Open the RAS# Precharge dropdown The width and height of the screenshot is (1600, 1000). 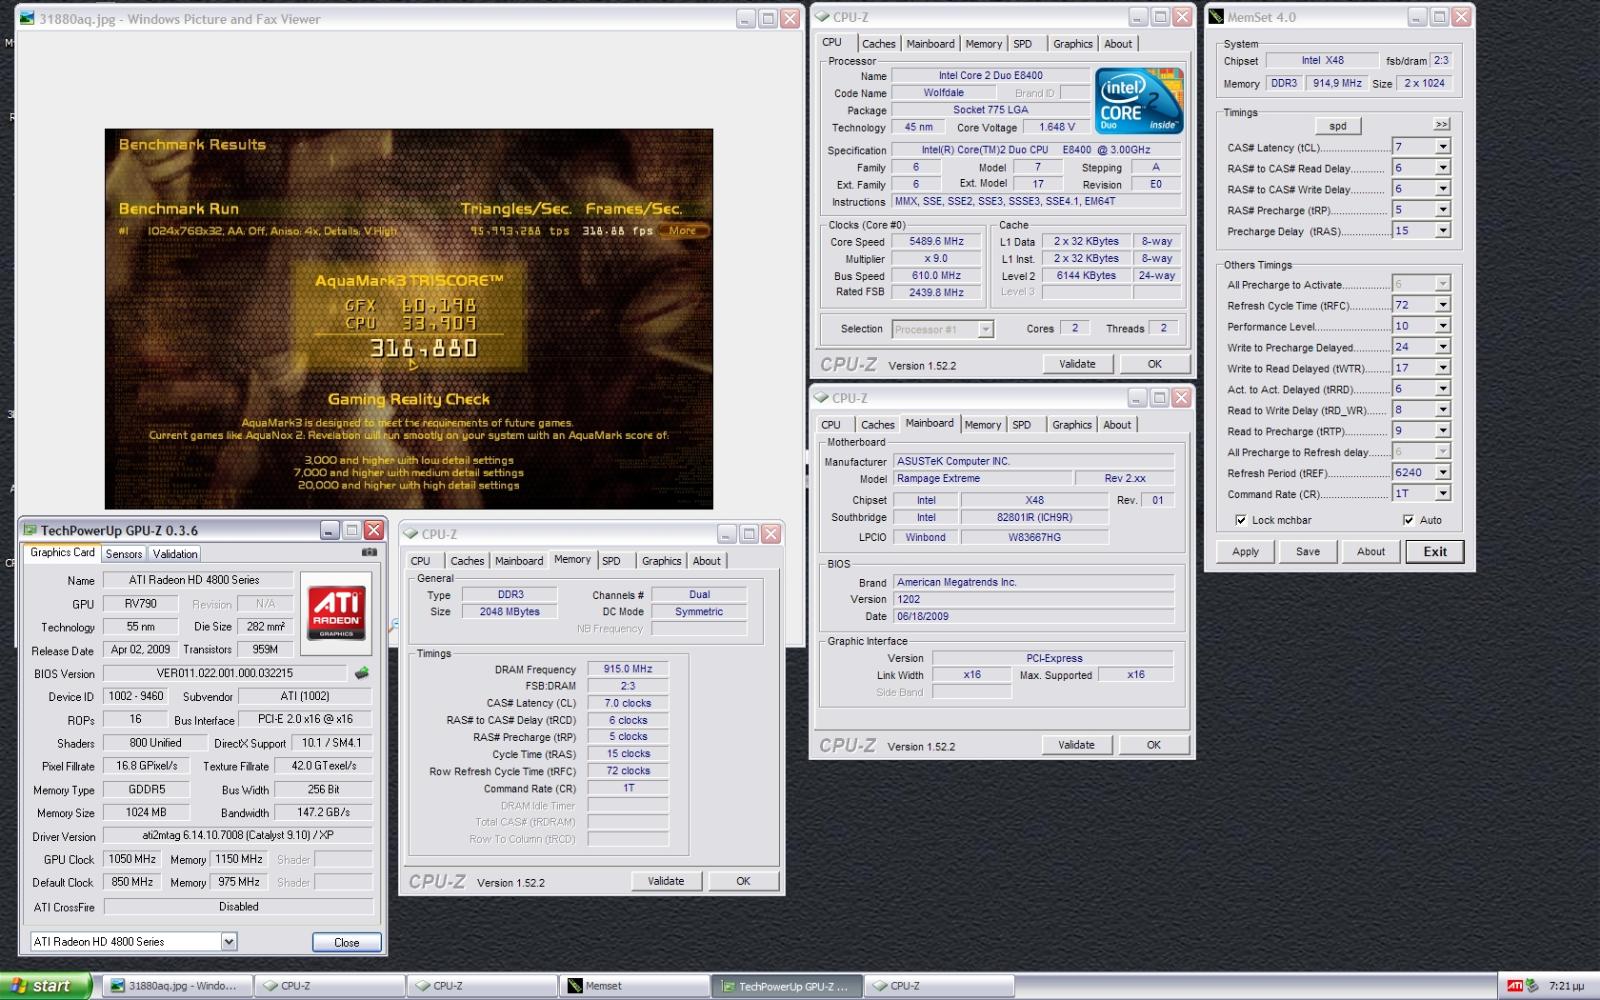tap(1443, 210)
